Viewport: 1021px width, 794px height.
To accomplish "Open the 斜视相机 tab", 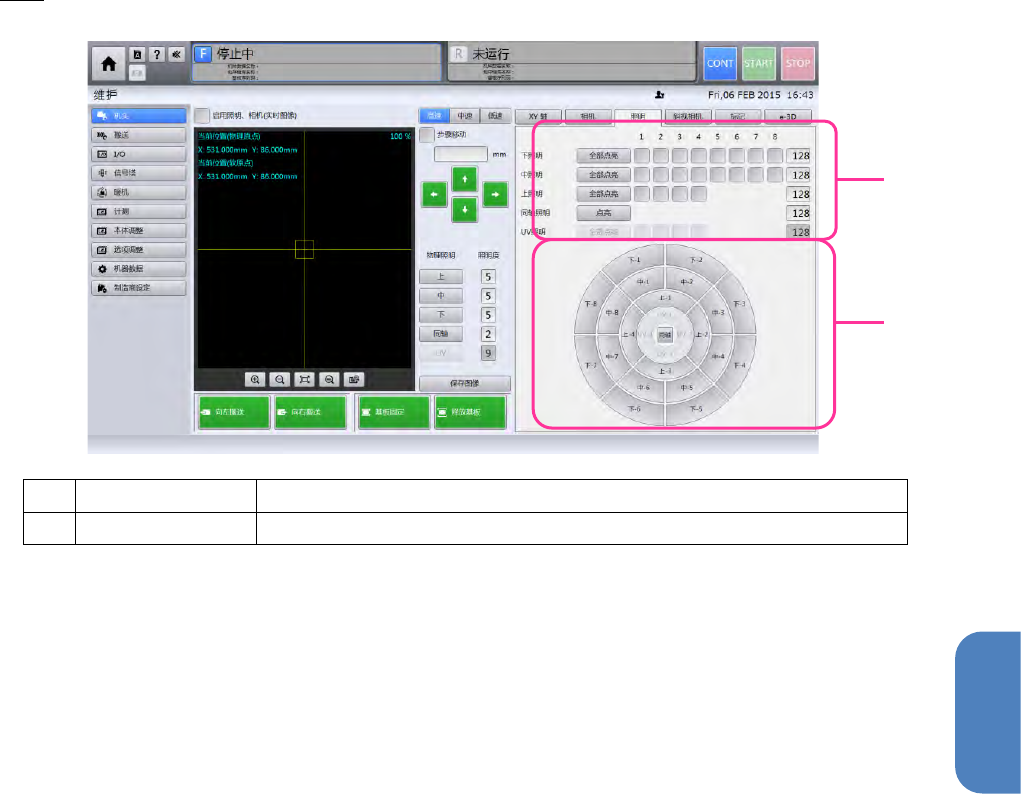I will (x=688, y=117).
